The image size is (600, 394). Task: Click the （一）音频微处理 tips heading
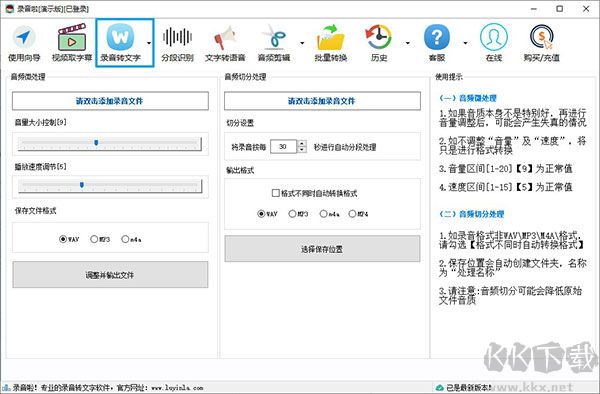coord(468,98)
